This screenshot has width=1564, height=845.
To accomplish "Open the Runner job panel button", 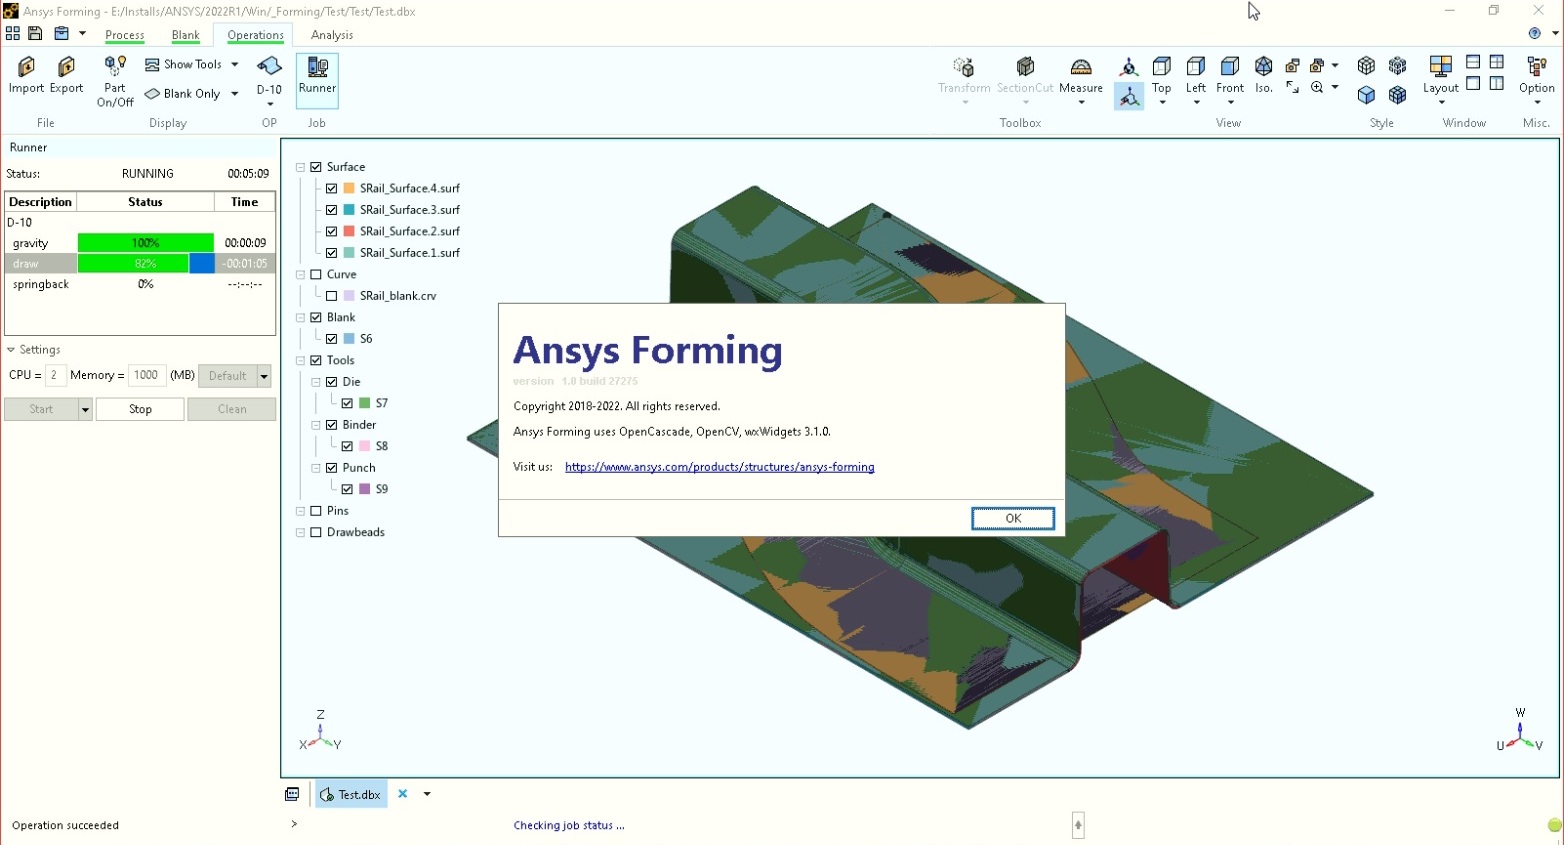I will click(317, 79).
